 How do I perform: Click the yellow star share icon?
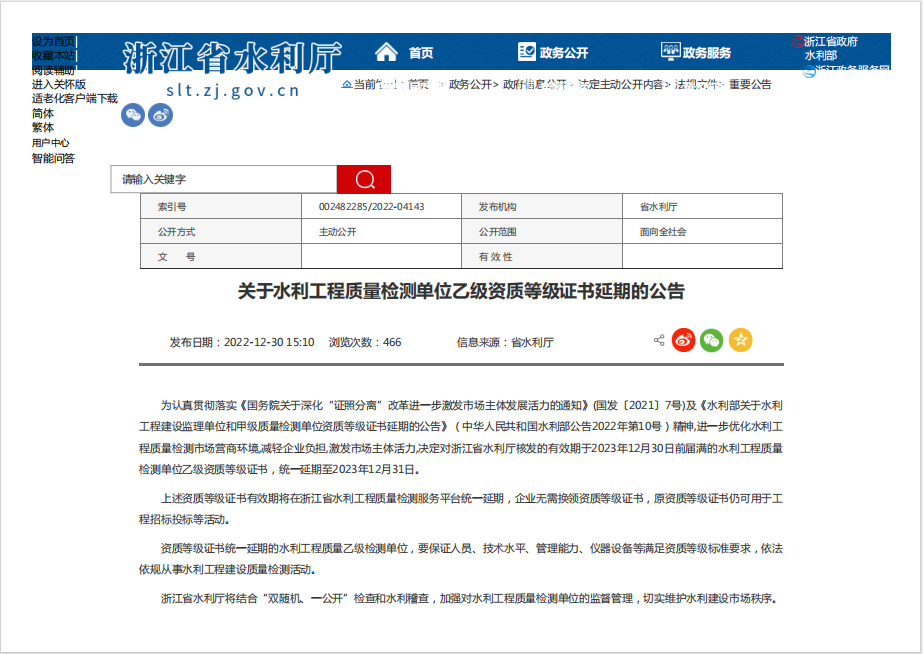[741, 340]
